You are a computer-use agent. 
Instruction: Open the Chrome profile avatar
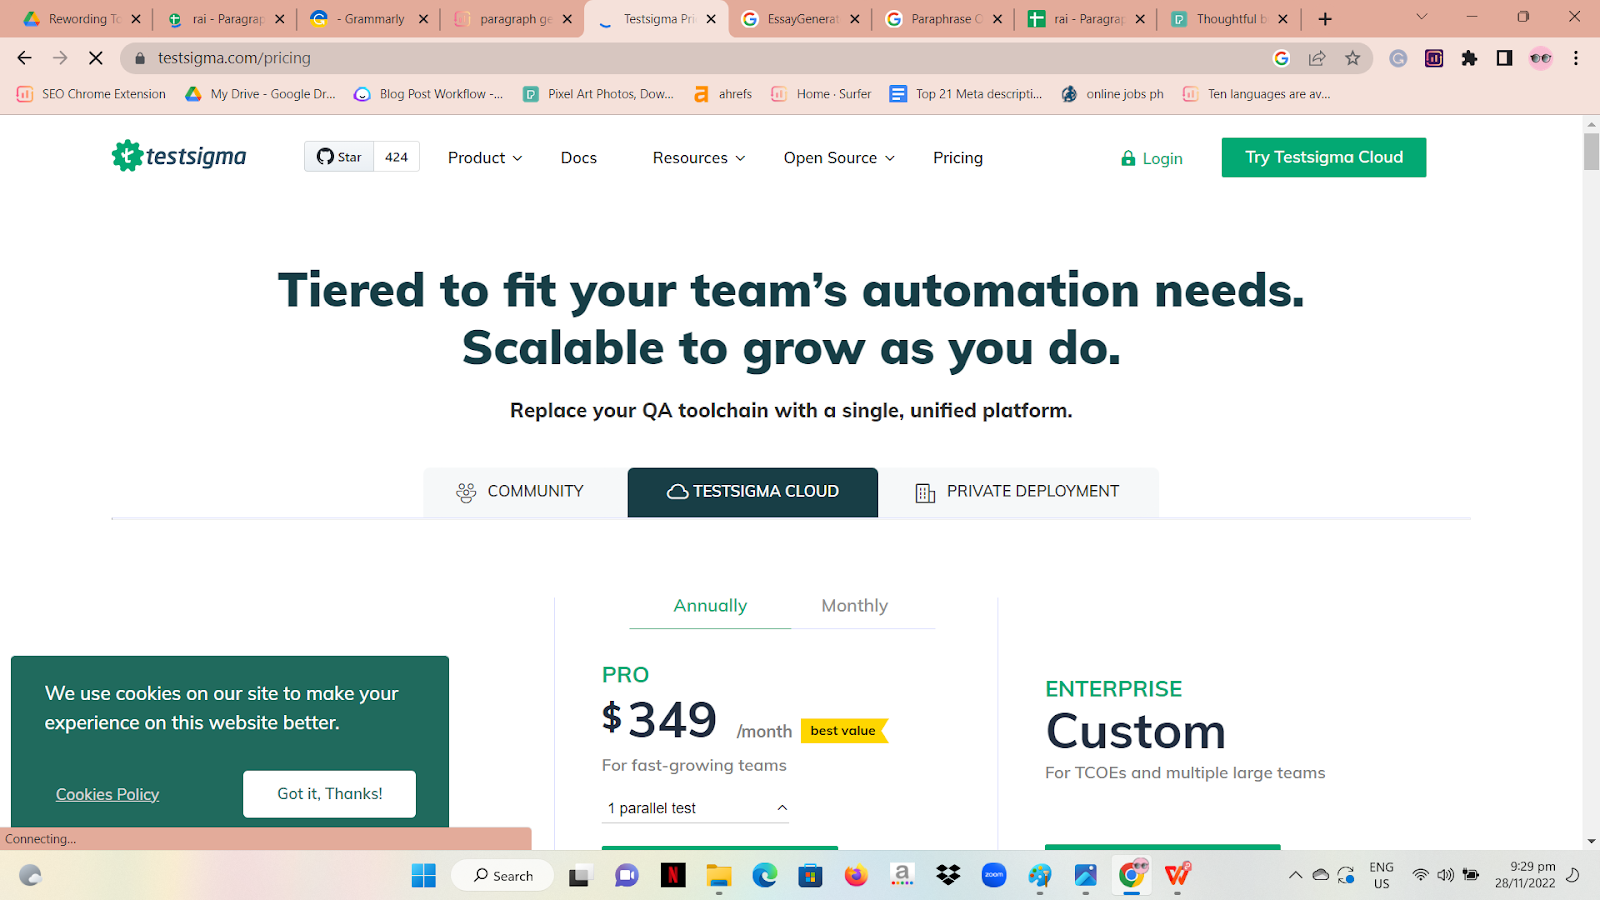[x=1541, y=58]
